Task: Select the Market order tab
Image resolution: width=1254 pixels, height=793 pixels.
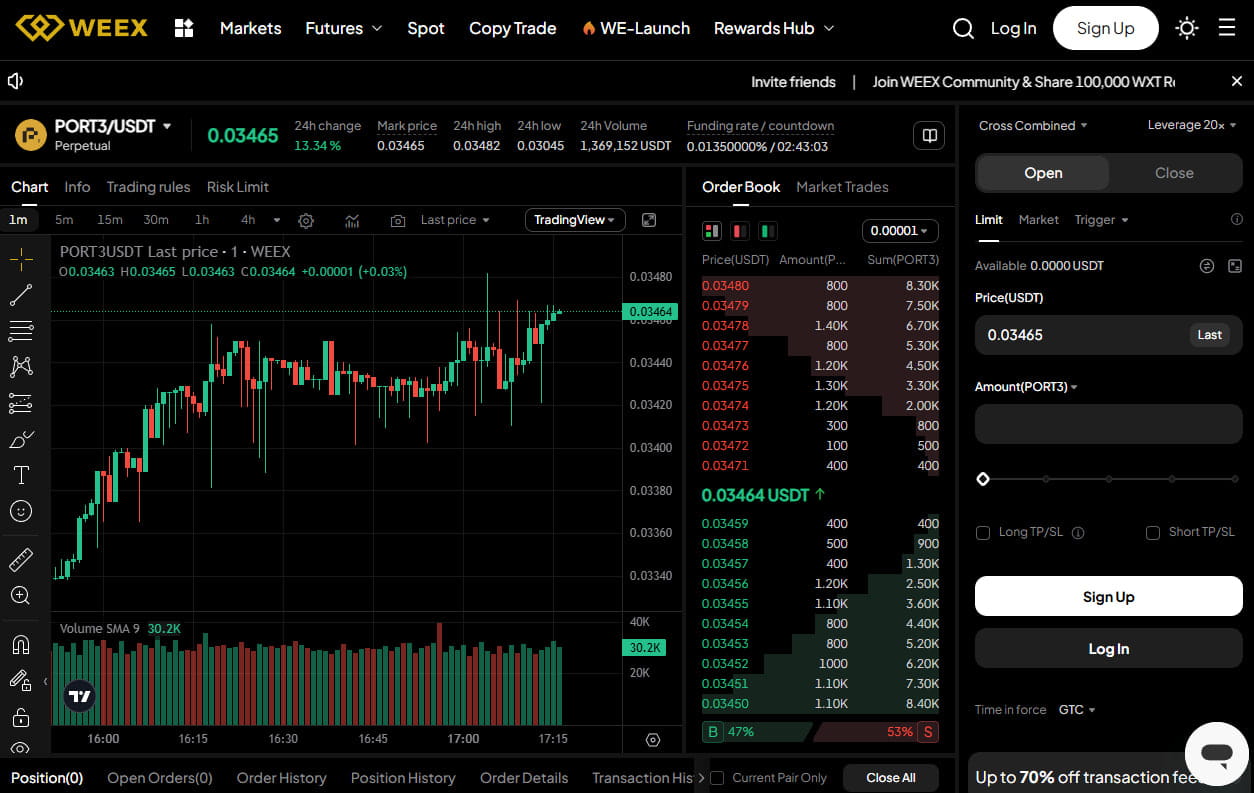Action: click(x=1038, y=220)
